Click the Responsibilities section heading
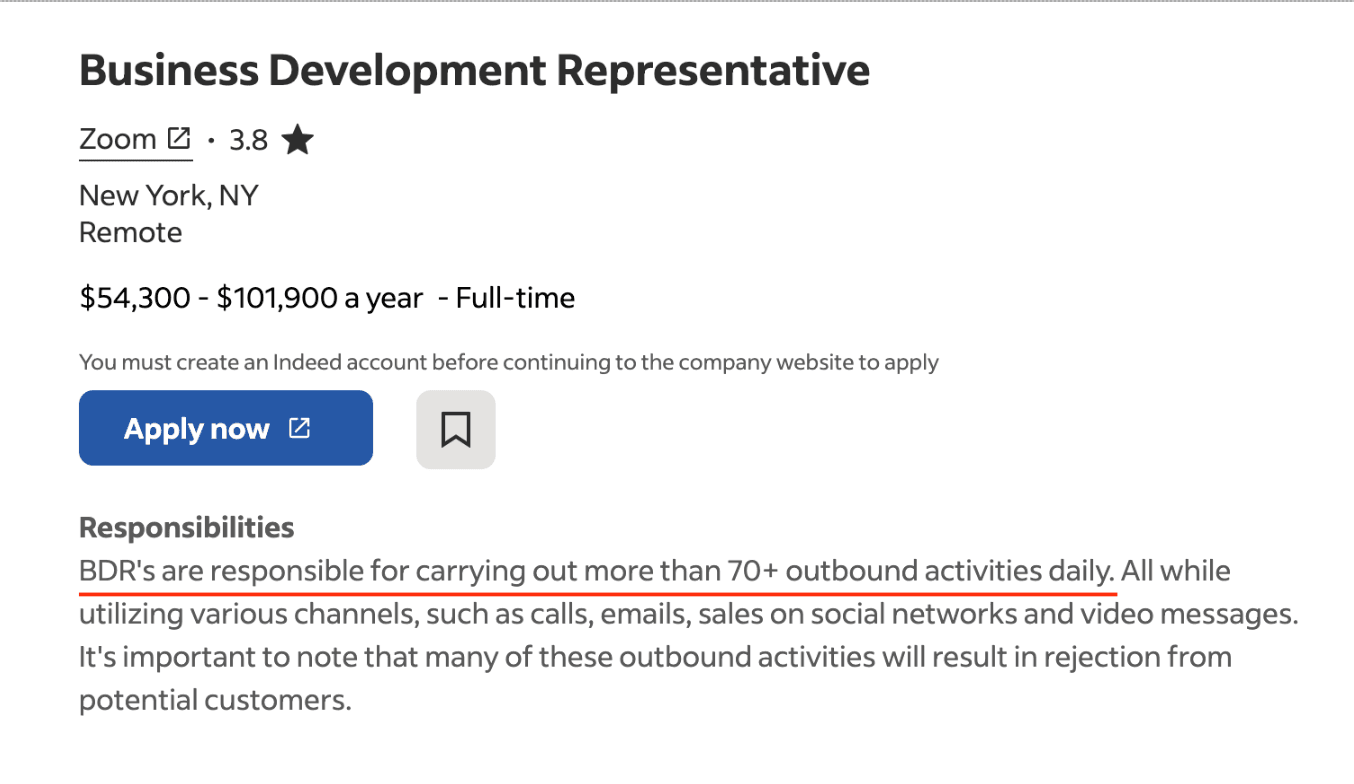 186,527
